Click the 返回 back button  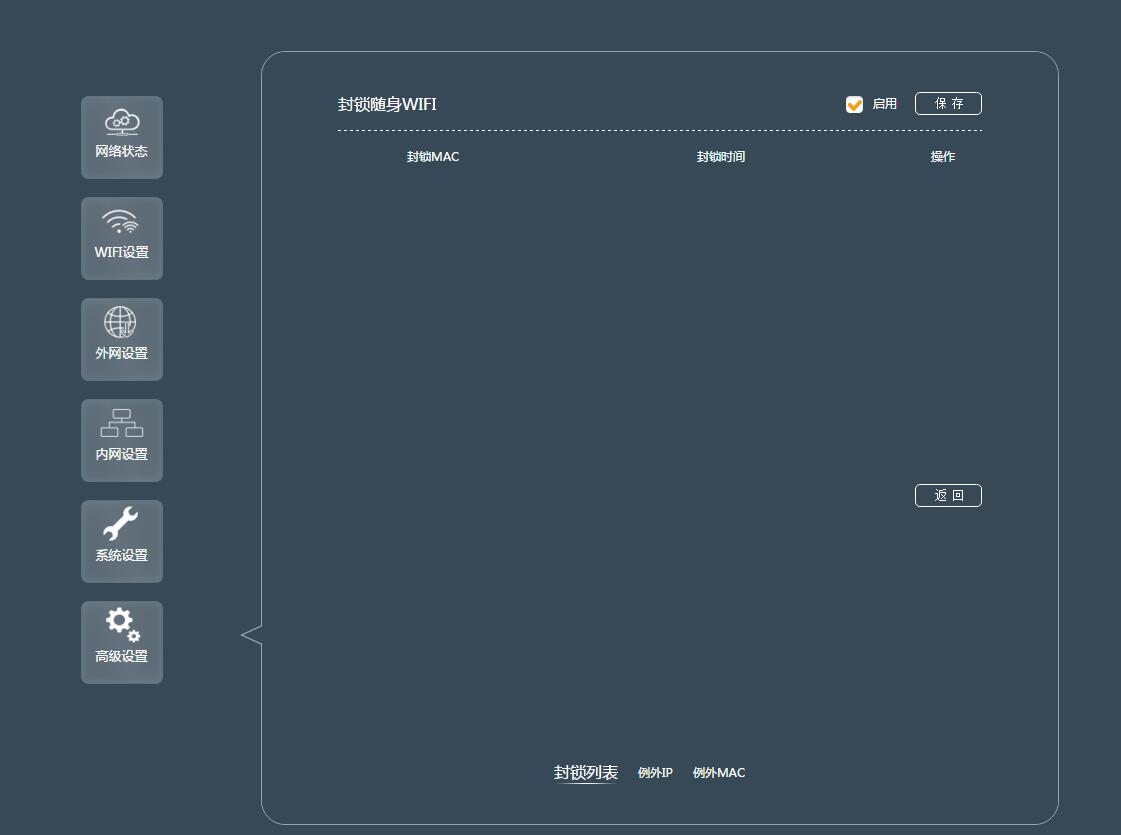tap(948, 495)
